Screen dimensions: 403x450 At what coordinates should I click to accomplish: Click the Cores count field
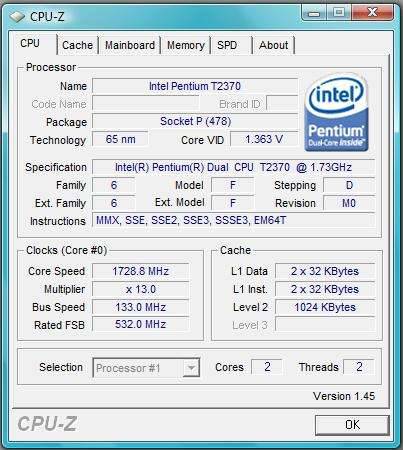click(267, 367)
